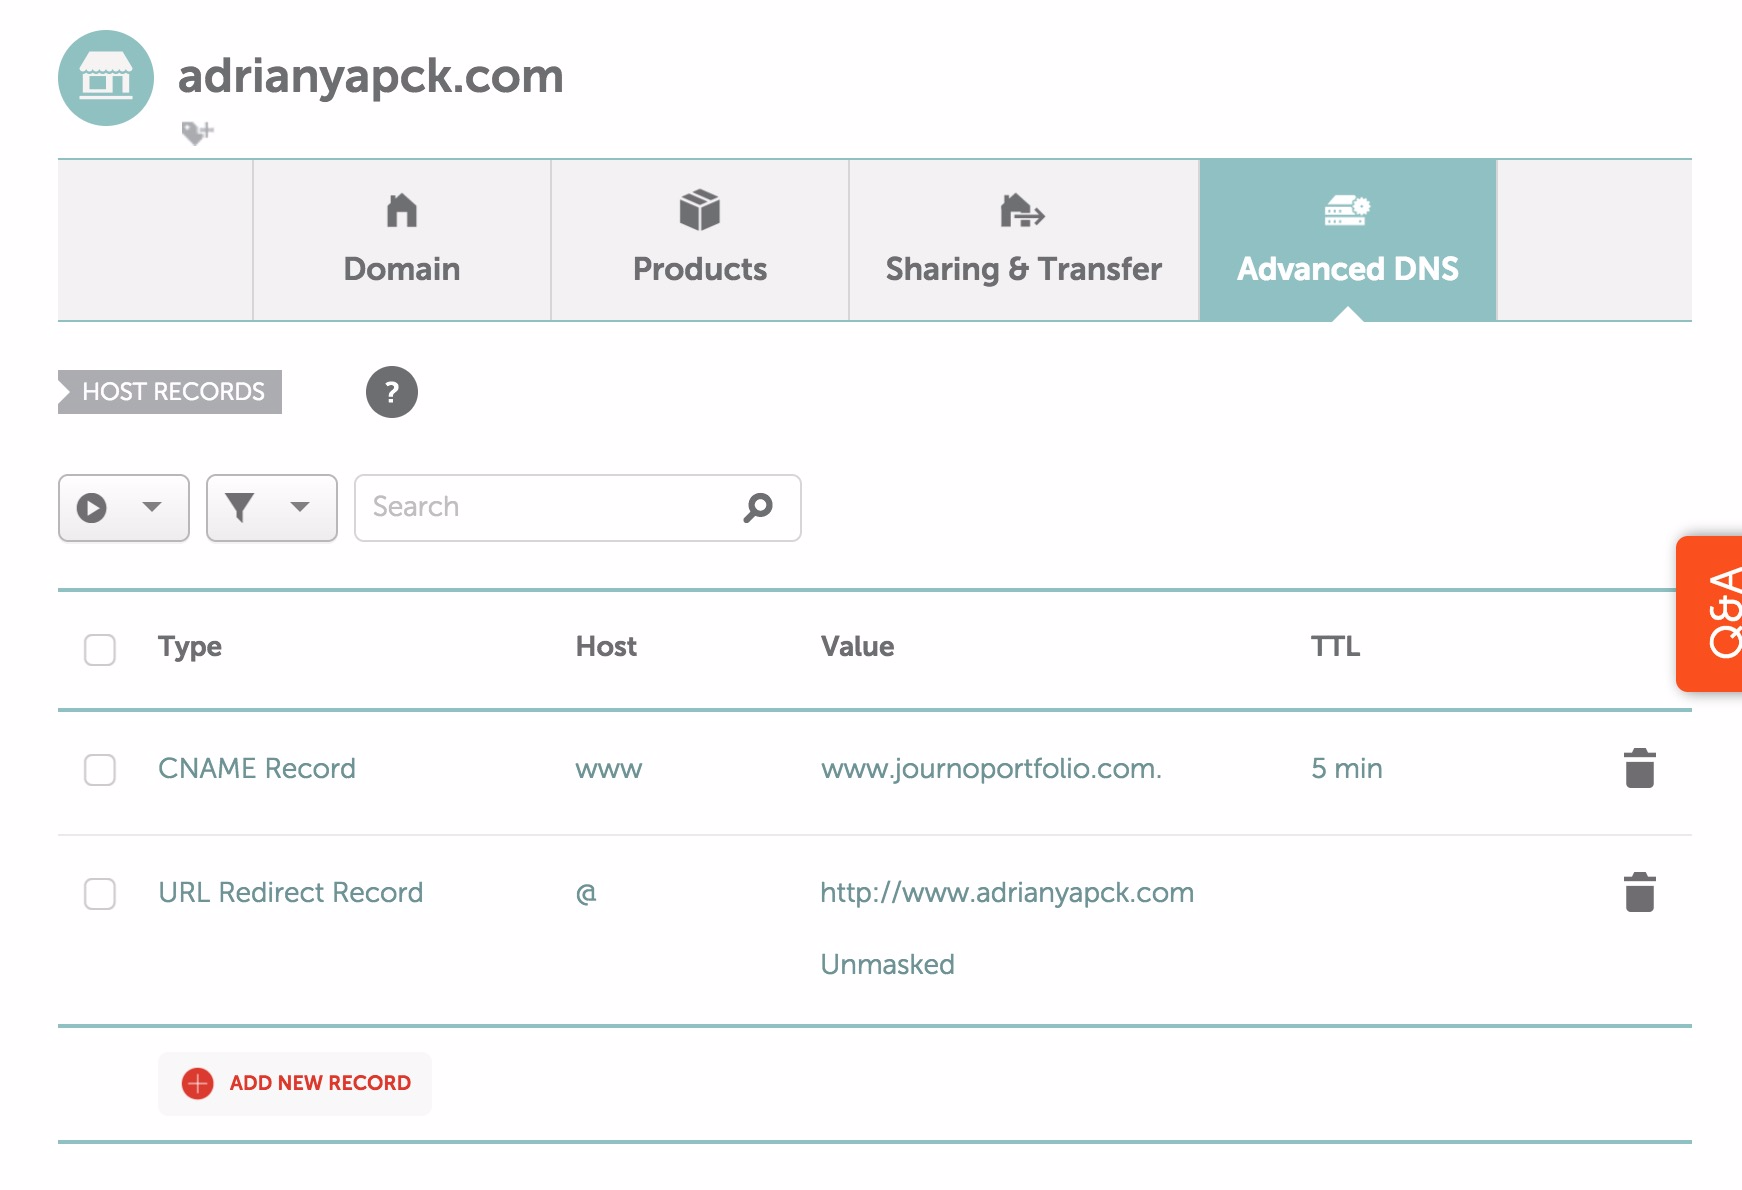The height and width of the screenshot is (1190, 1742).
Task: Click the 'Unmasked' redirect setting text
Action: pyautogui.click(x=887, y=964)
